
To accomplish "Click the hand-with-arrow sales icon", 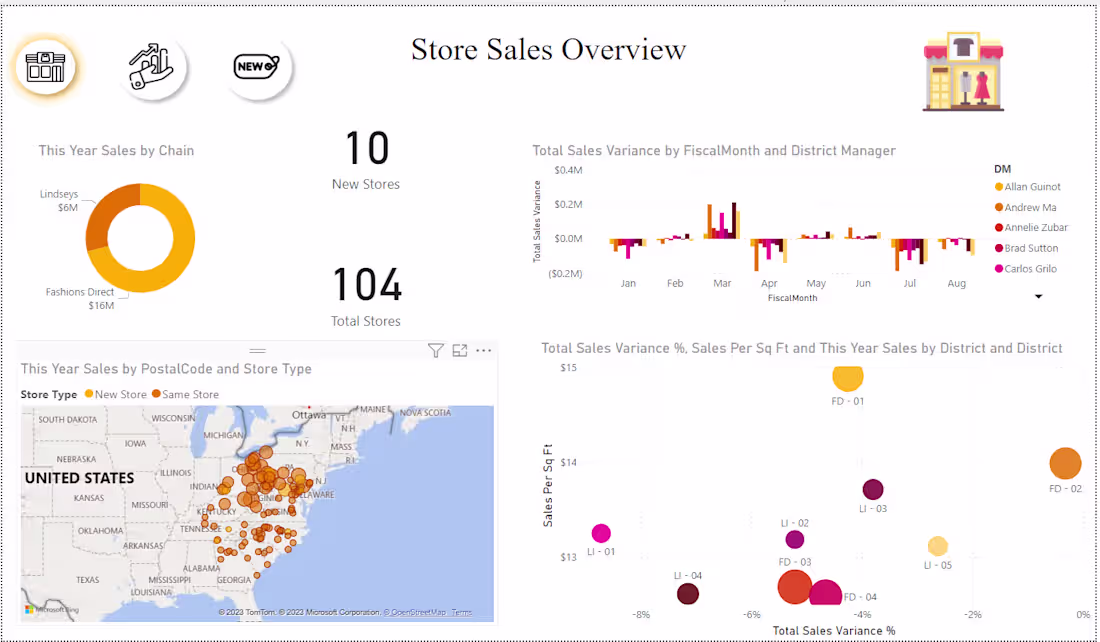I will point(152,64).
